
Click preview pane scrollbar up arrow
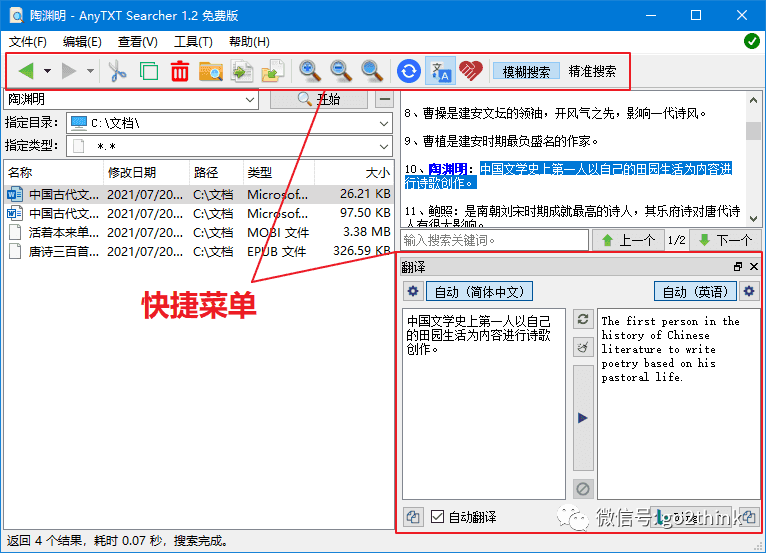click(x=753, y=100)
